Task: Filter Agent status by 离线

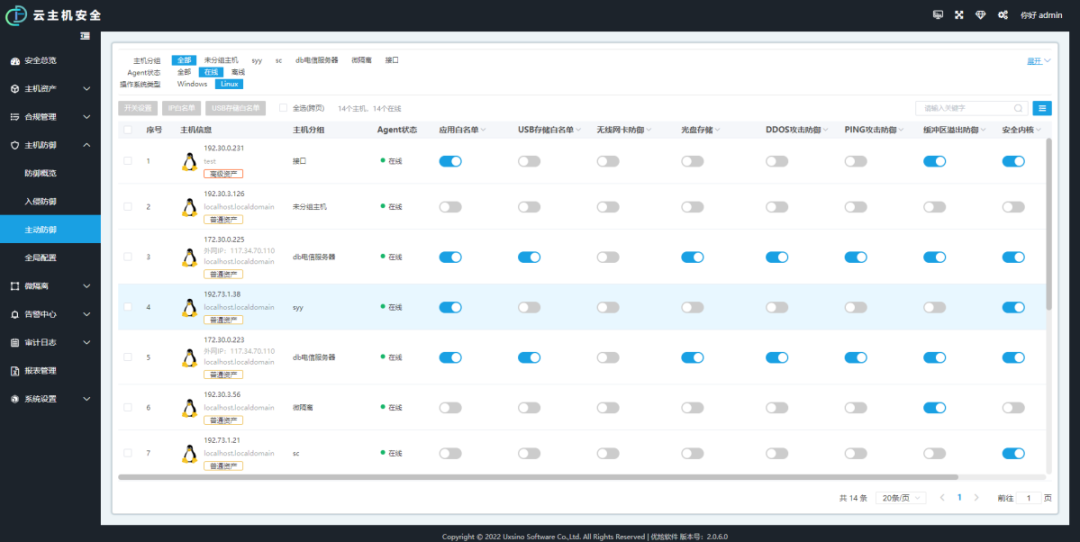Action: 238,72
